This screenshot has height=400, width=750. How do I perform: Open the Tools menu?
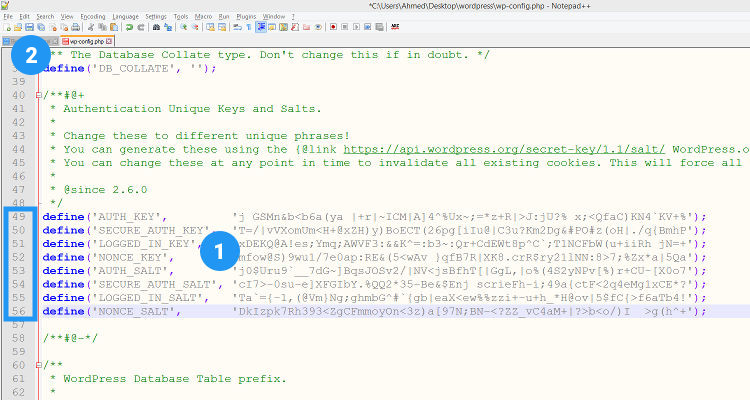pyautogui.click(x=181, y=17)
